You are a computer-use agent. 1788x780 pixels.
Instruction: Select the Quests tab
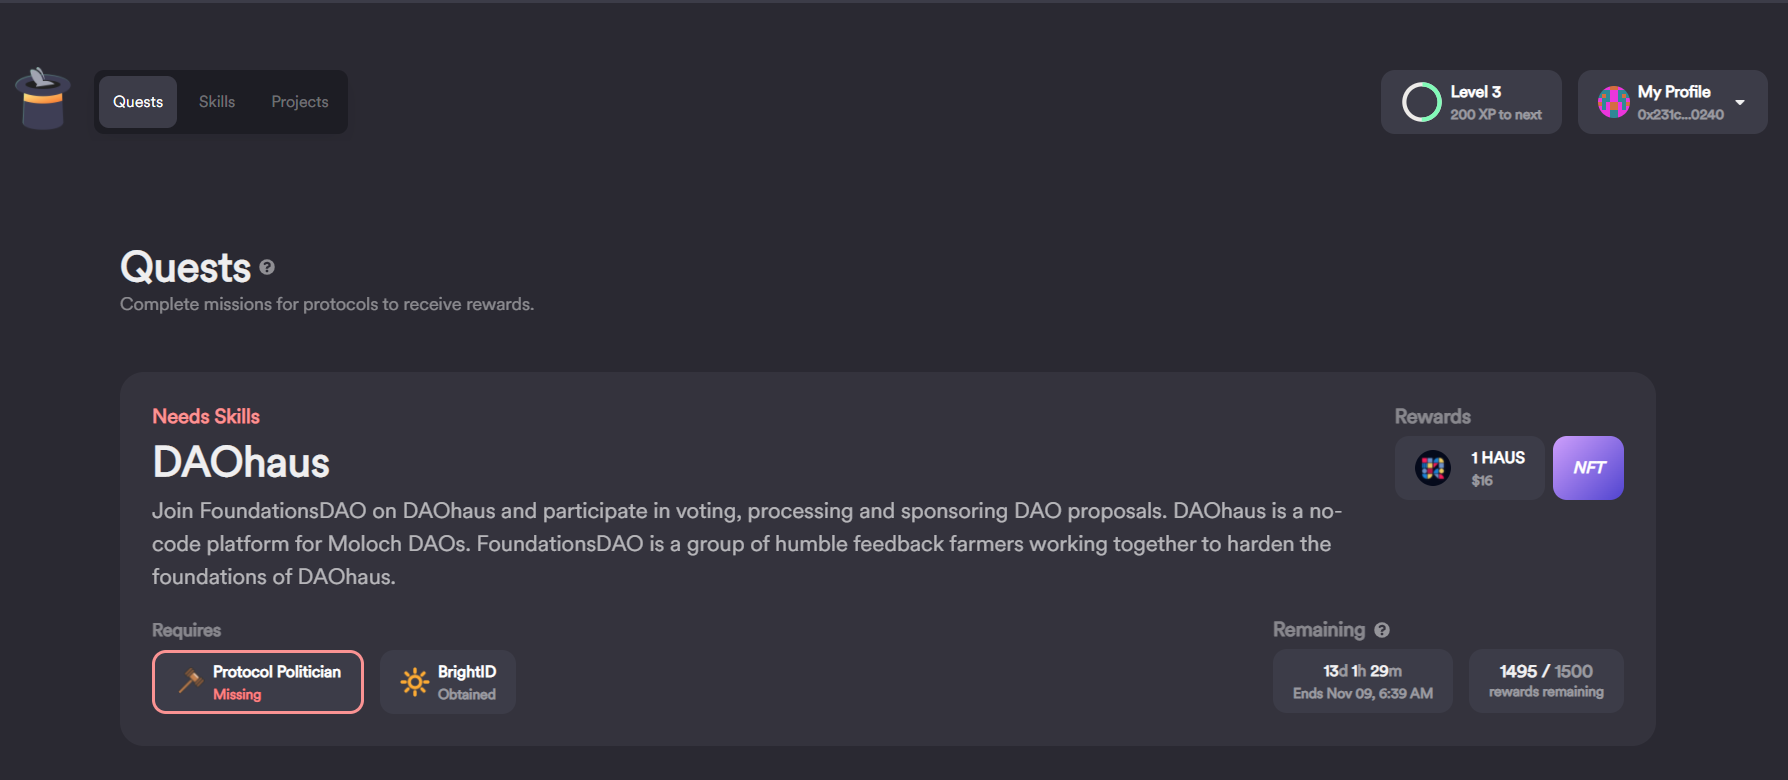[x=138, y=102]
